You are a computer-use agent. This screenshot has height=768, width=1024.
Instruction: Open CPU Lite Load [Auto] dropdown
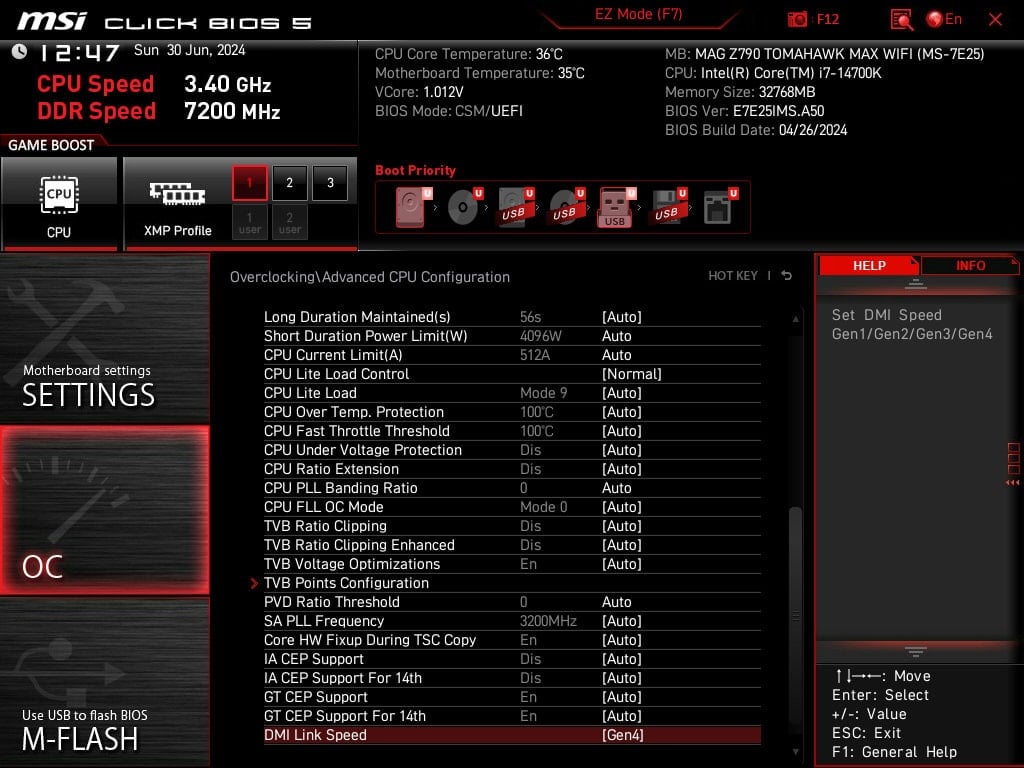coord(622,393)
